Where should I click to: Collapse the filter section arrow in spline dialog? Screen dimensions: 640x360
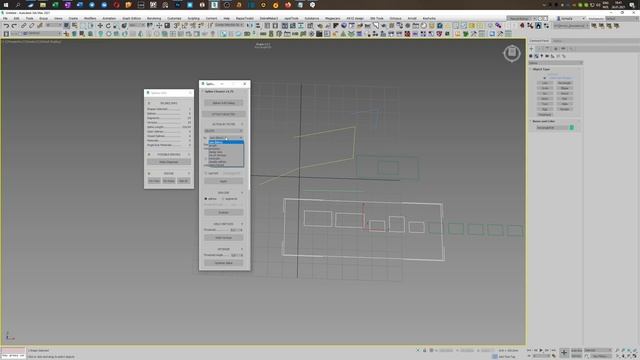coord(242,124)
